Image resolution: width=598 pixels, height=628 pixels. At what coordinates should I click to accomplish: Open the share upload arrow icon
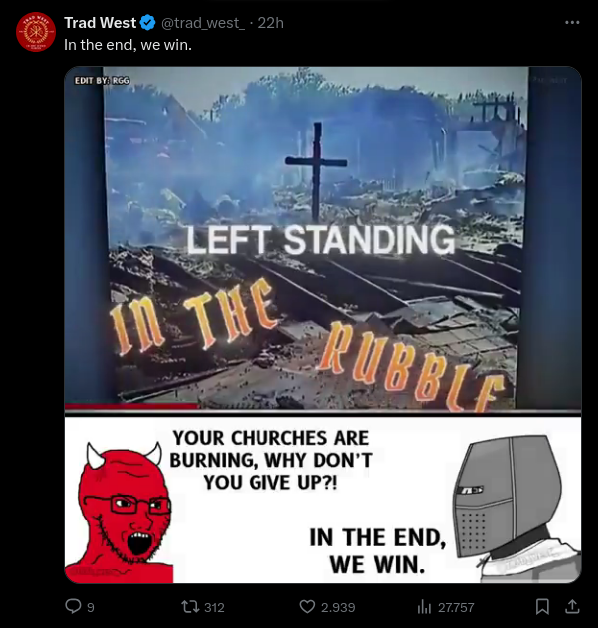(572, 606)
